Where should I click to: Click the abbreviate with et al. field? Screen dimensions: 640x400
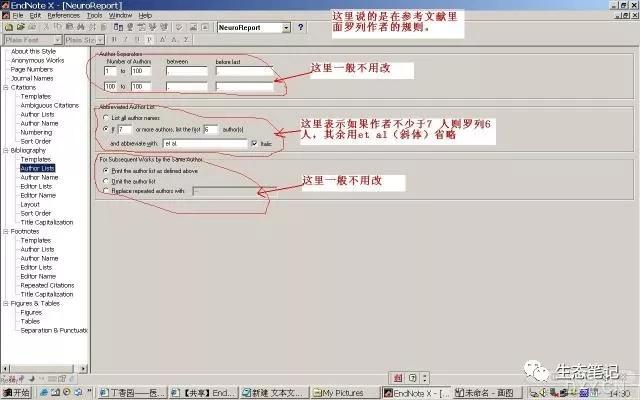pyautogui.click(x=205, y=144)
